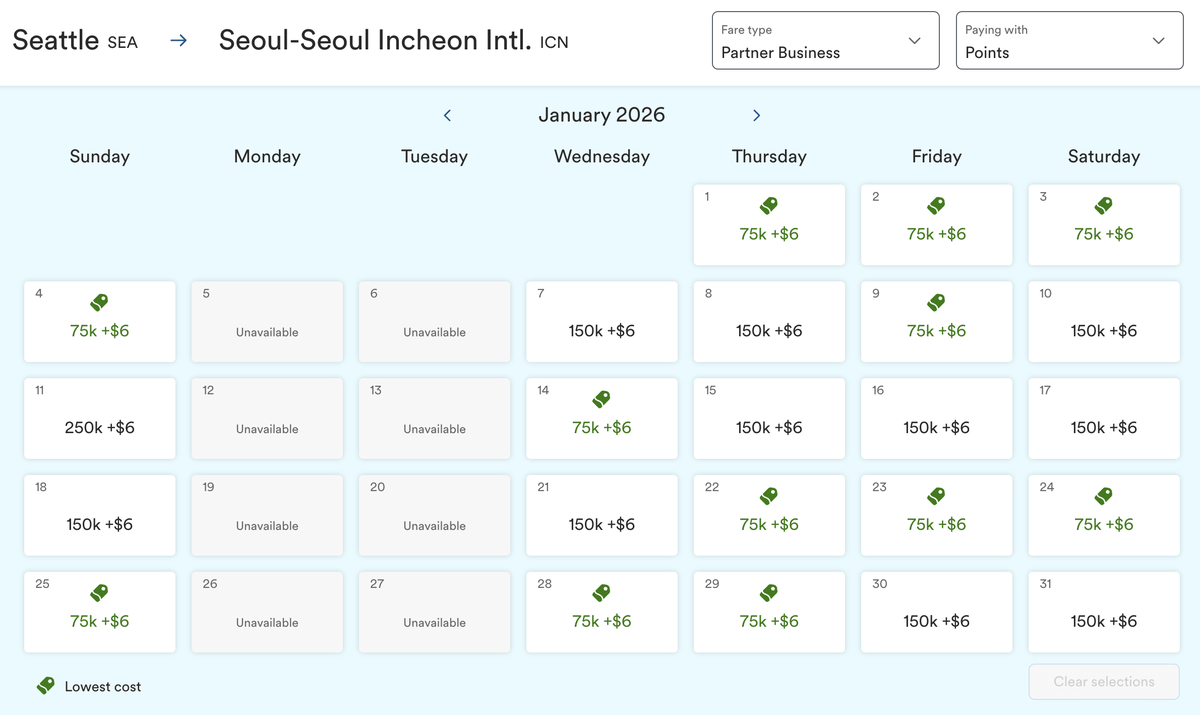The width and height of the screenshot is (1200, 715).
Task: Click the Lowest cost legend tag icon
Action: pos(46,686)
